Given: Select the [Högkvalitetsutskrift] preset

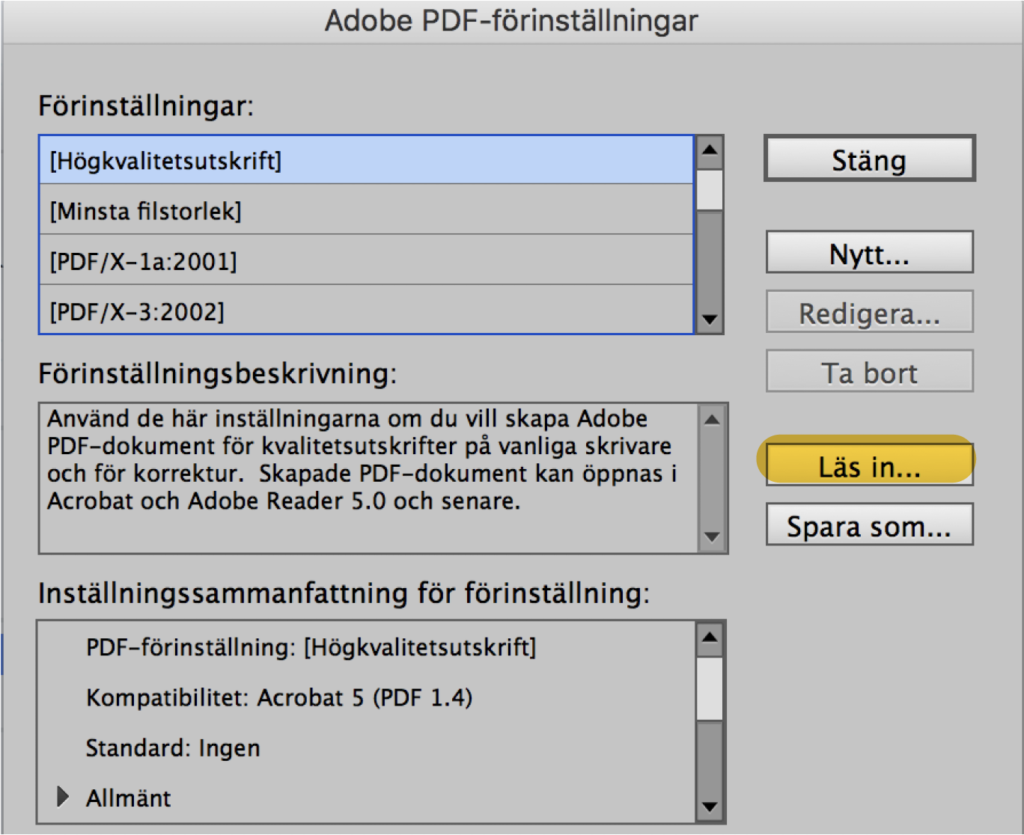Looking at the screenshot, I should [x=366, y=160].
